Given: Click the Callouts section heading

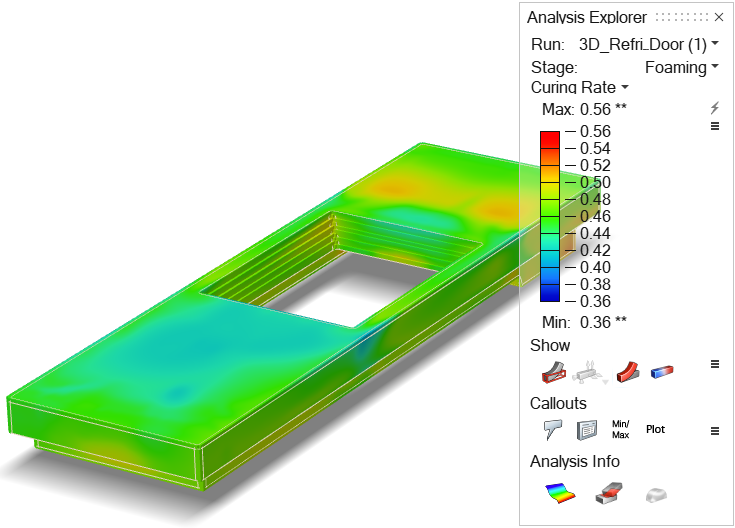Looking at the screenshot, I should [x=558, y=403].
